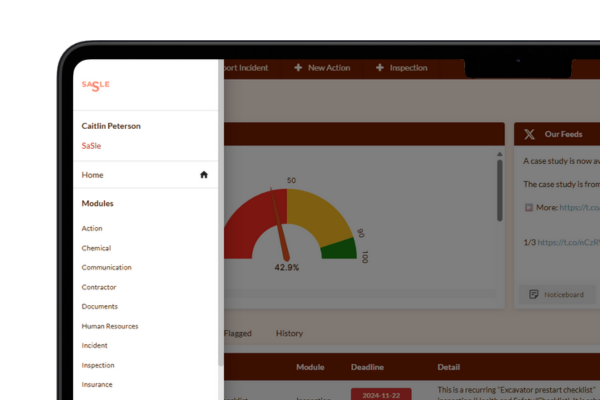This screenshot has width=600, height=400.
Task: Select Communication in the modules list
Action: 106,268
